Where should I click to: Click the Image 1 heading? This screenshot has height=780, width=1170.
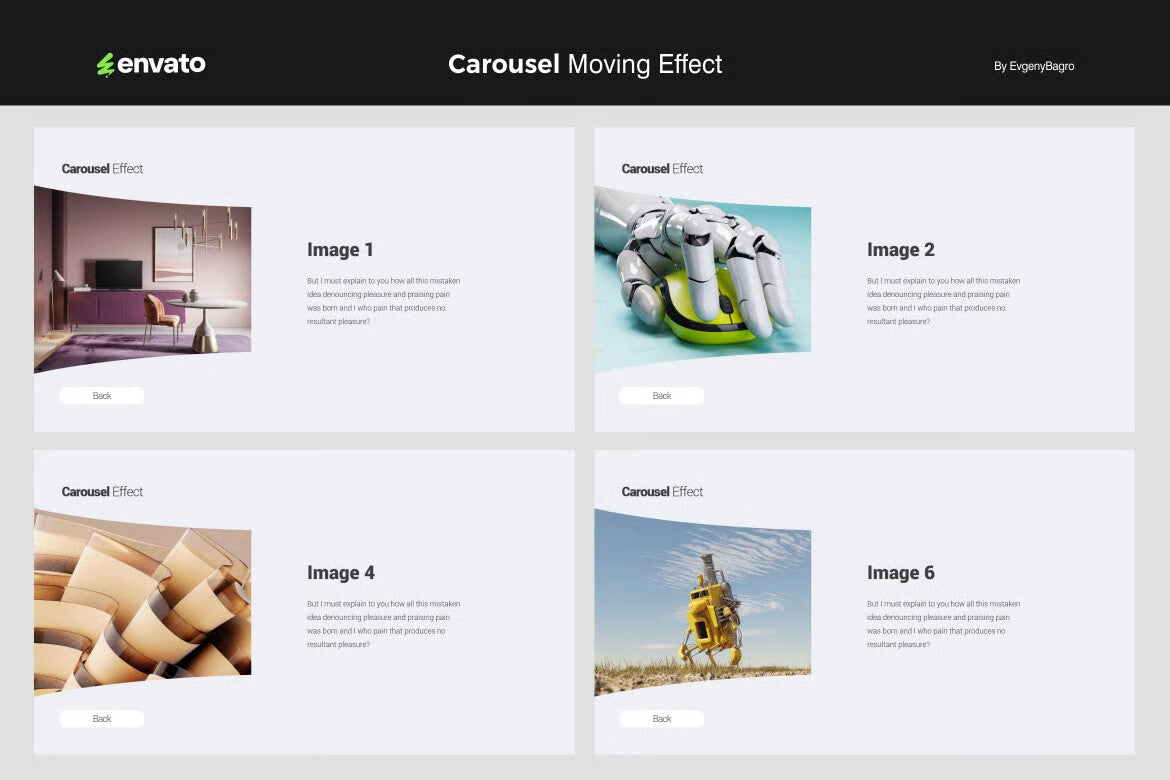click(341, 249)
